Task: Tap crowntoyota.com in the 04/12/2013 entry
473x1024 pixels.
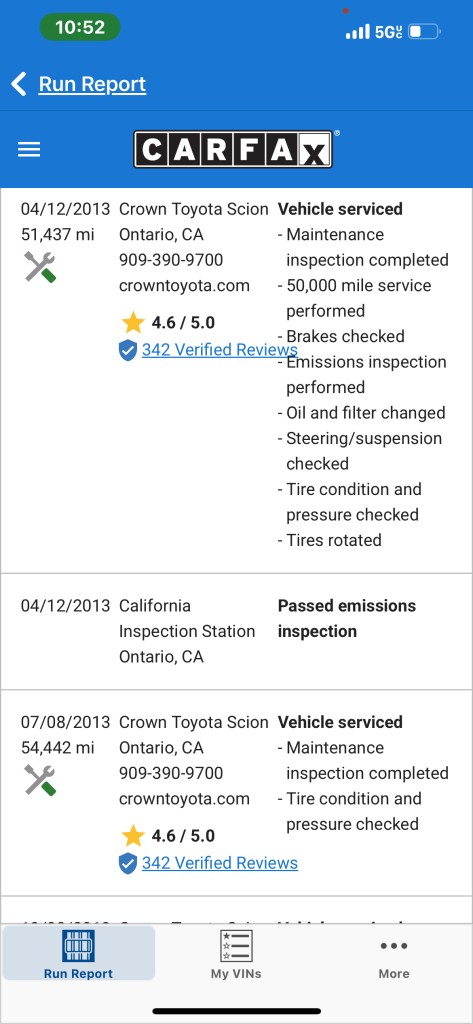Action: pyautogui.click(x=184, y=285)
